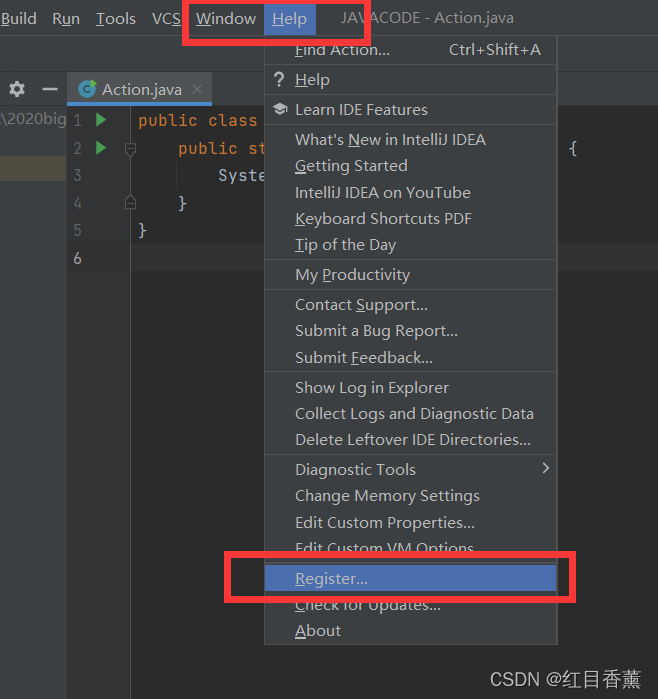Click the Help menu in menu bar
The height and width of the screenshot is (699, 658).
coord(290,19)
